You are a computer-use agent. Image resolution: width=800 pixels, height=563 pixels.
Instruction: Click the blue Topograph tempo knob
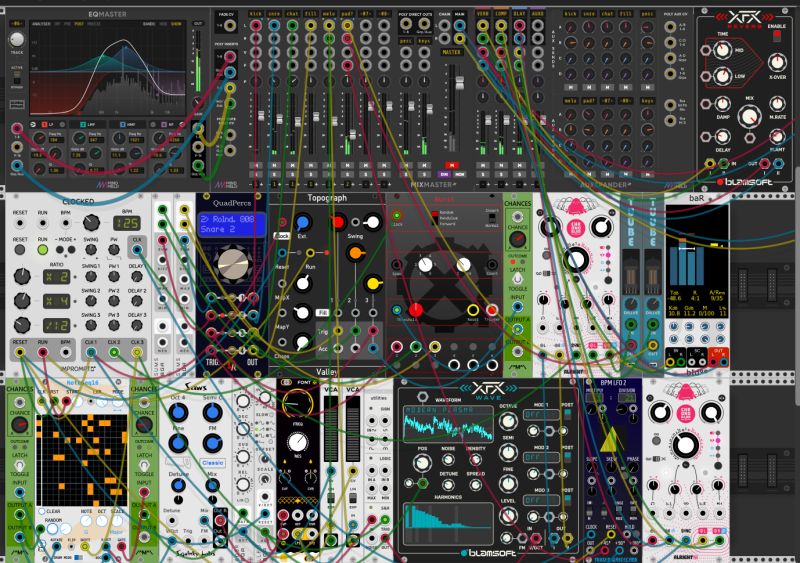[303, 223]
